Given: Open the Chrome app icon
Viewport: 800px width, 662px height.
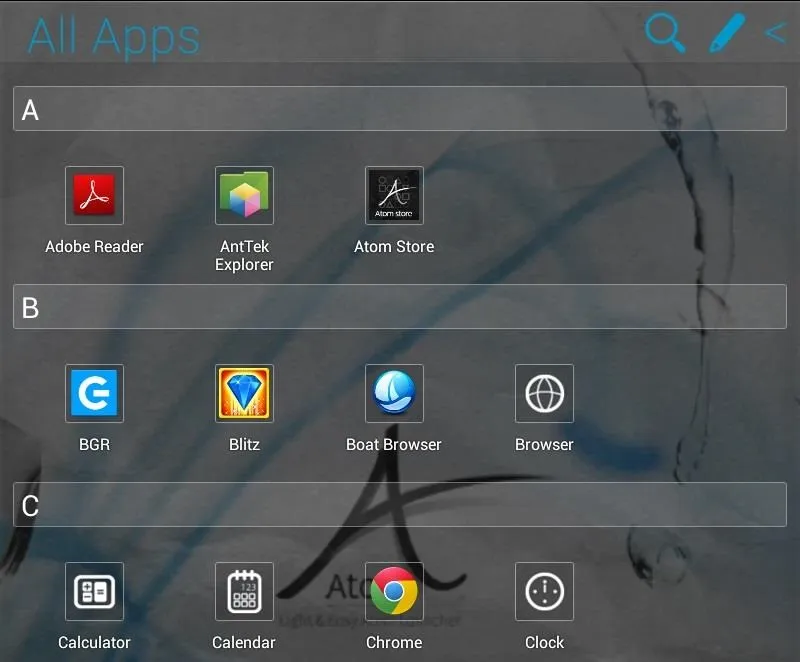Looking at the screenshot, I should (x=394, y=591).
